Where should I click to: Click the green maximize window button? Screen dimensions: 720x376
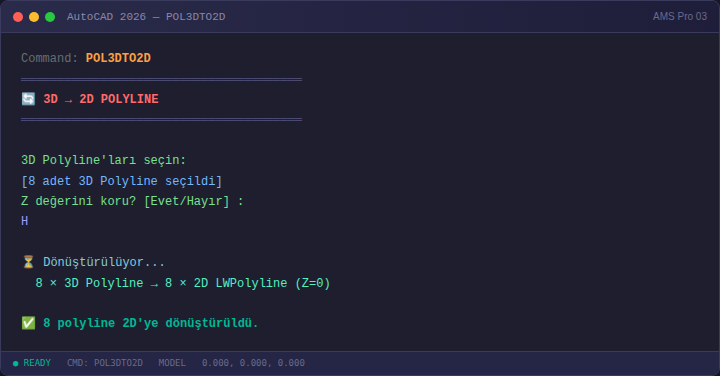coord(50,17)
